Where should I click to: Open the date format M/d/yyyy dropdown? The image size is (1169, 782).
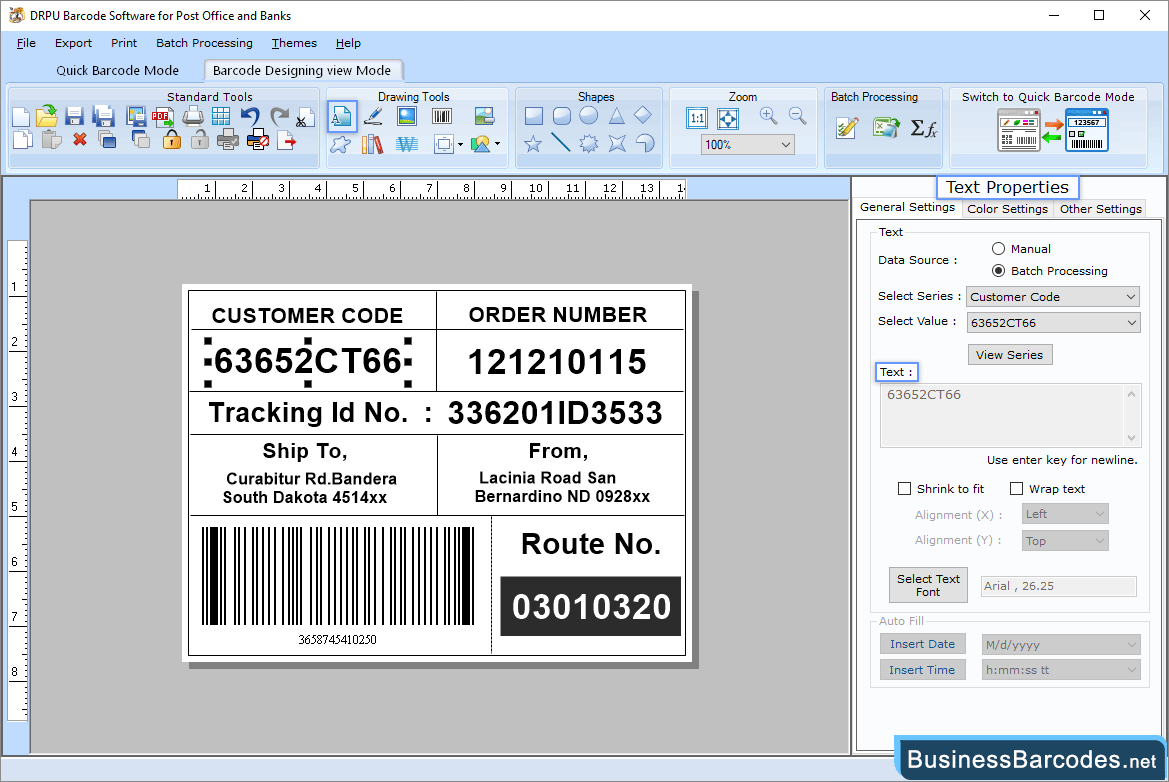pyautogui.click(x=1061, y=645)
